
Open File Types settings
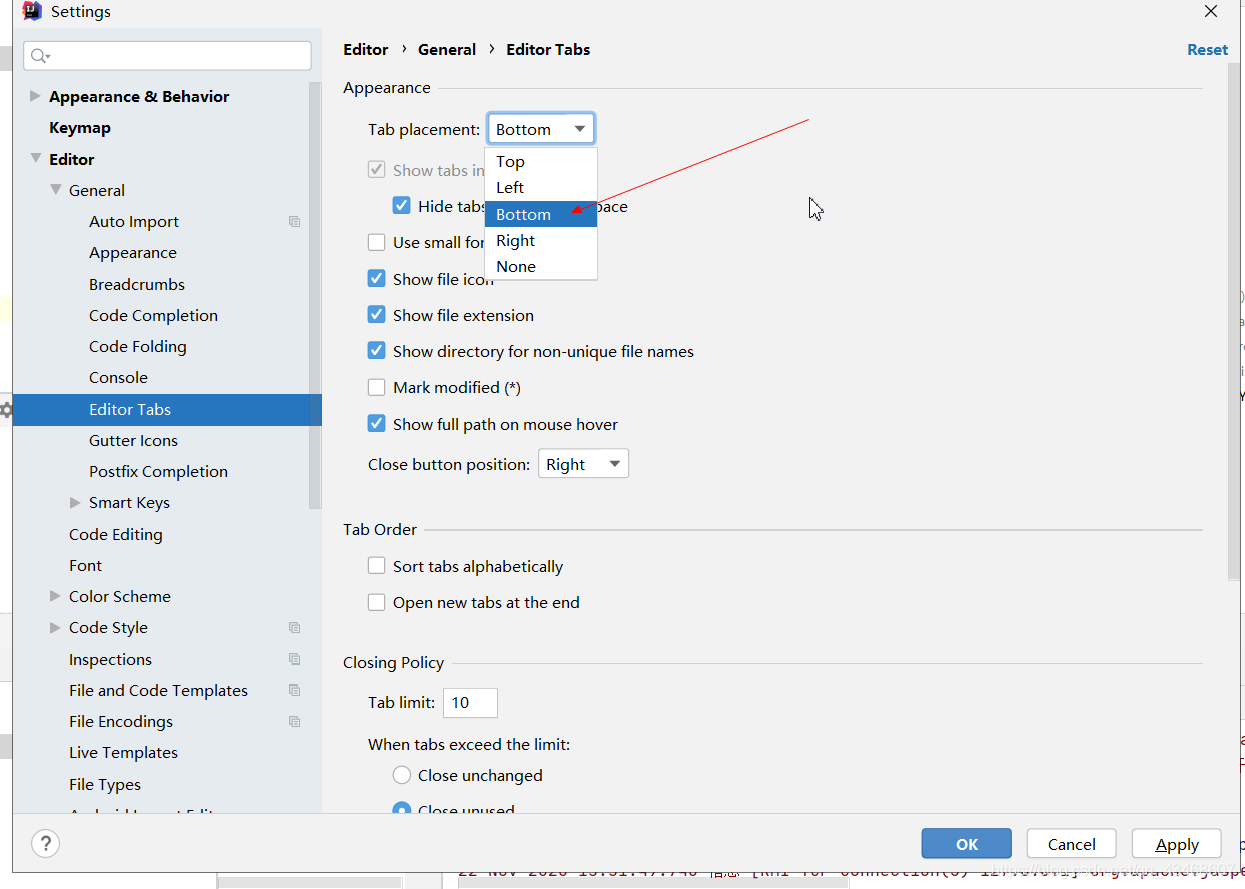coord(105,784)
